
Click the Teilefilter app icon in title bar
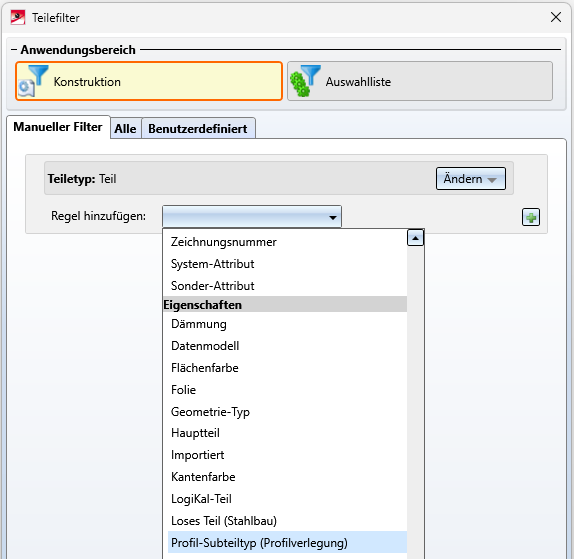click(x=18, y=17)
